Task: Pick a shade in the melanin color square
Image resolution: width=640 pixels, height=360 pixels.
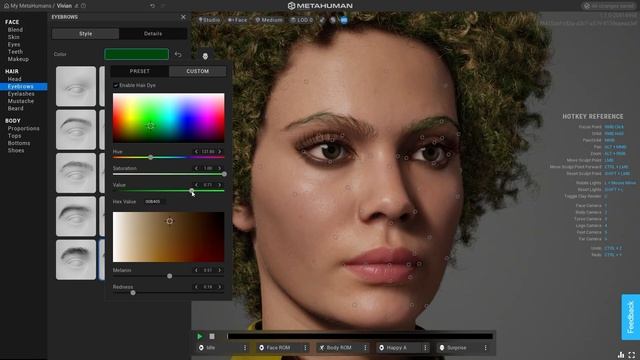Action: click(x=169, y=237)
